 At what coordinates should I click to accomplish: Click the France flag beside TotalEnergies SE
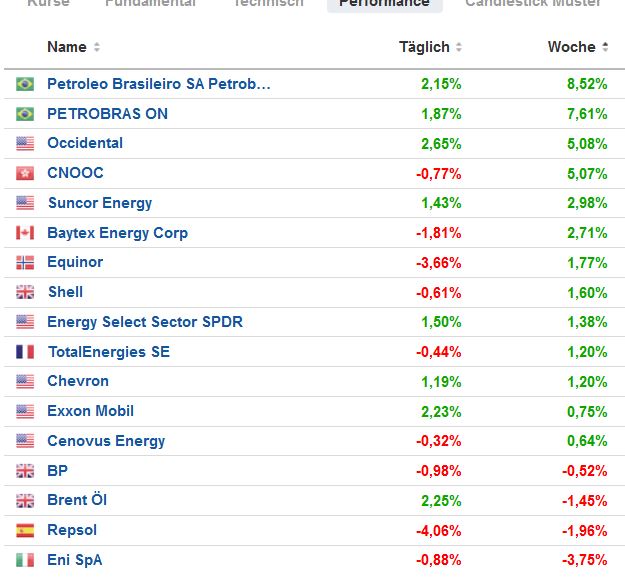coord(25,352)
